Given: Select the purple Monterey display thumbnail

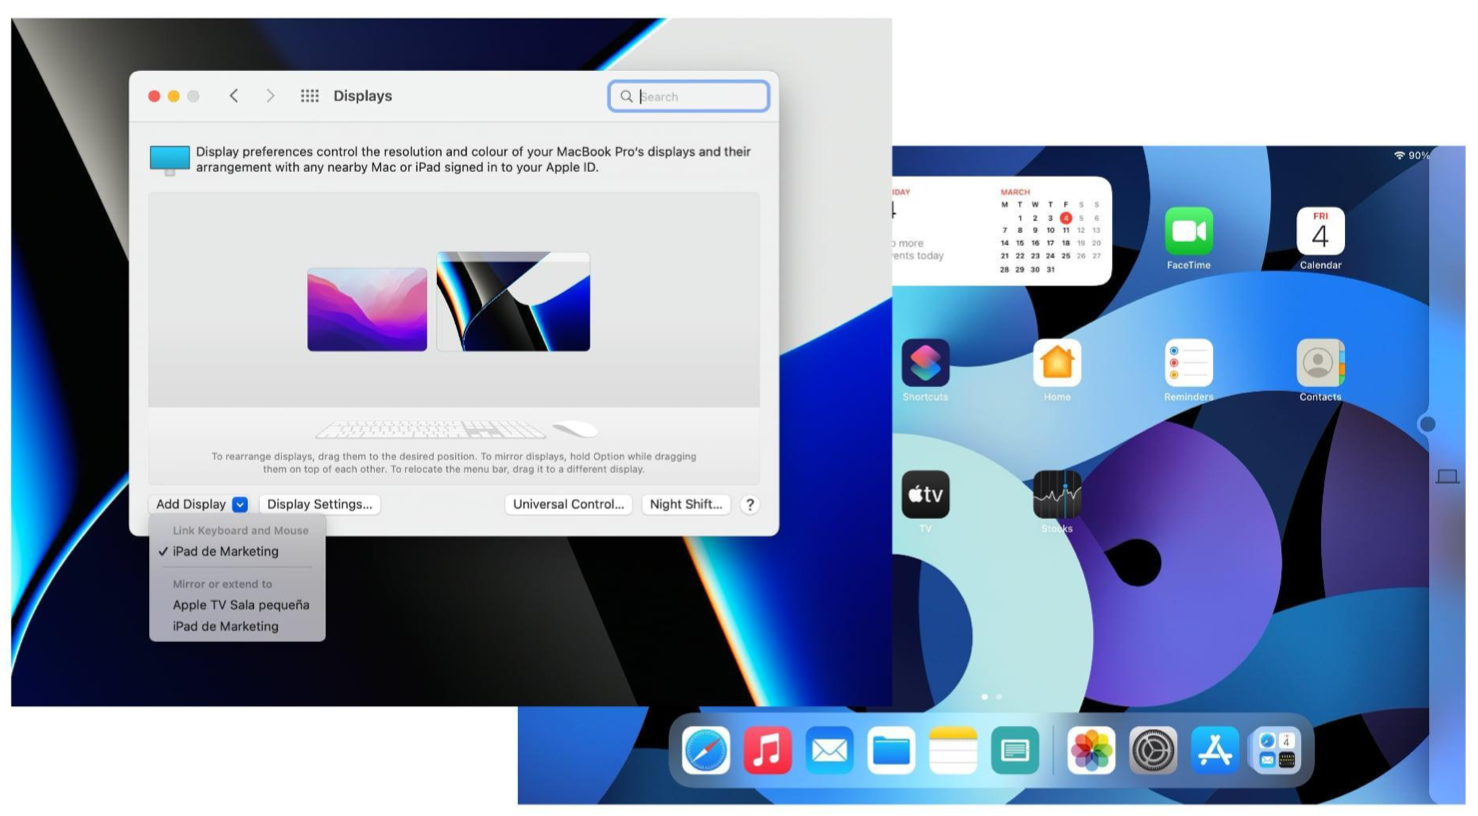Looking at the screenshot, I should tap(367, 309).
